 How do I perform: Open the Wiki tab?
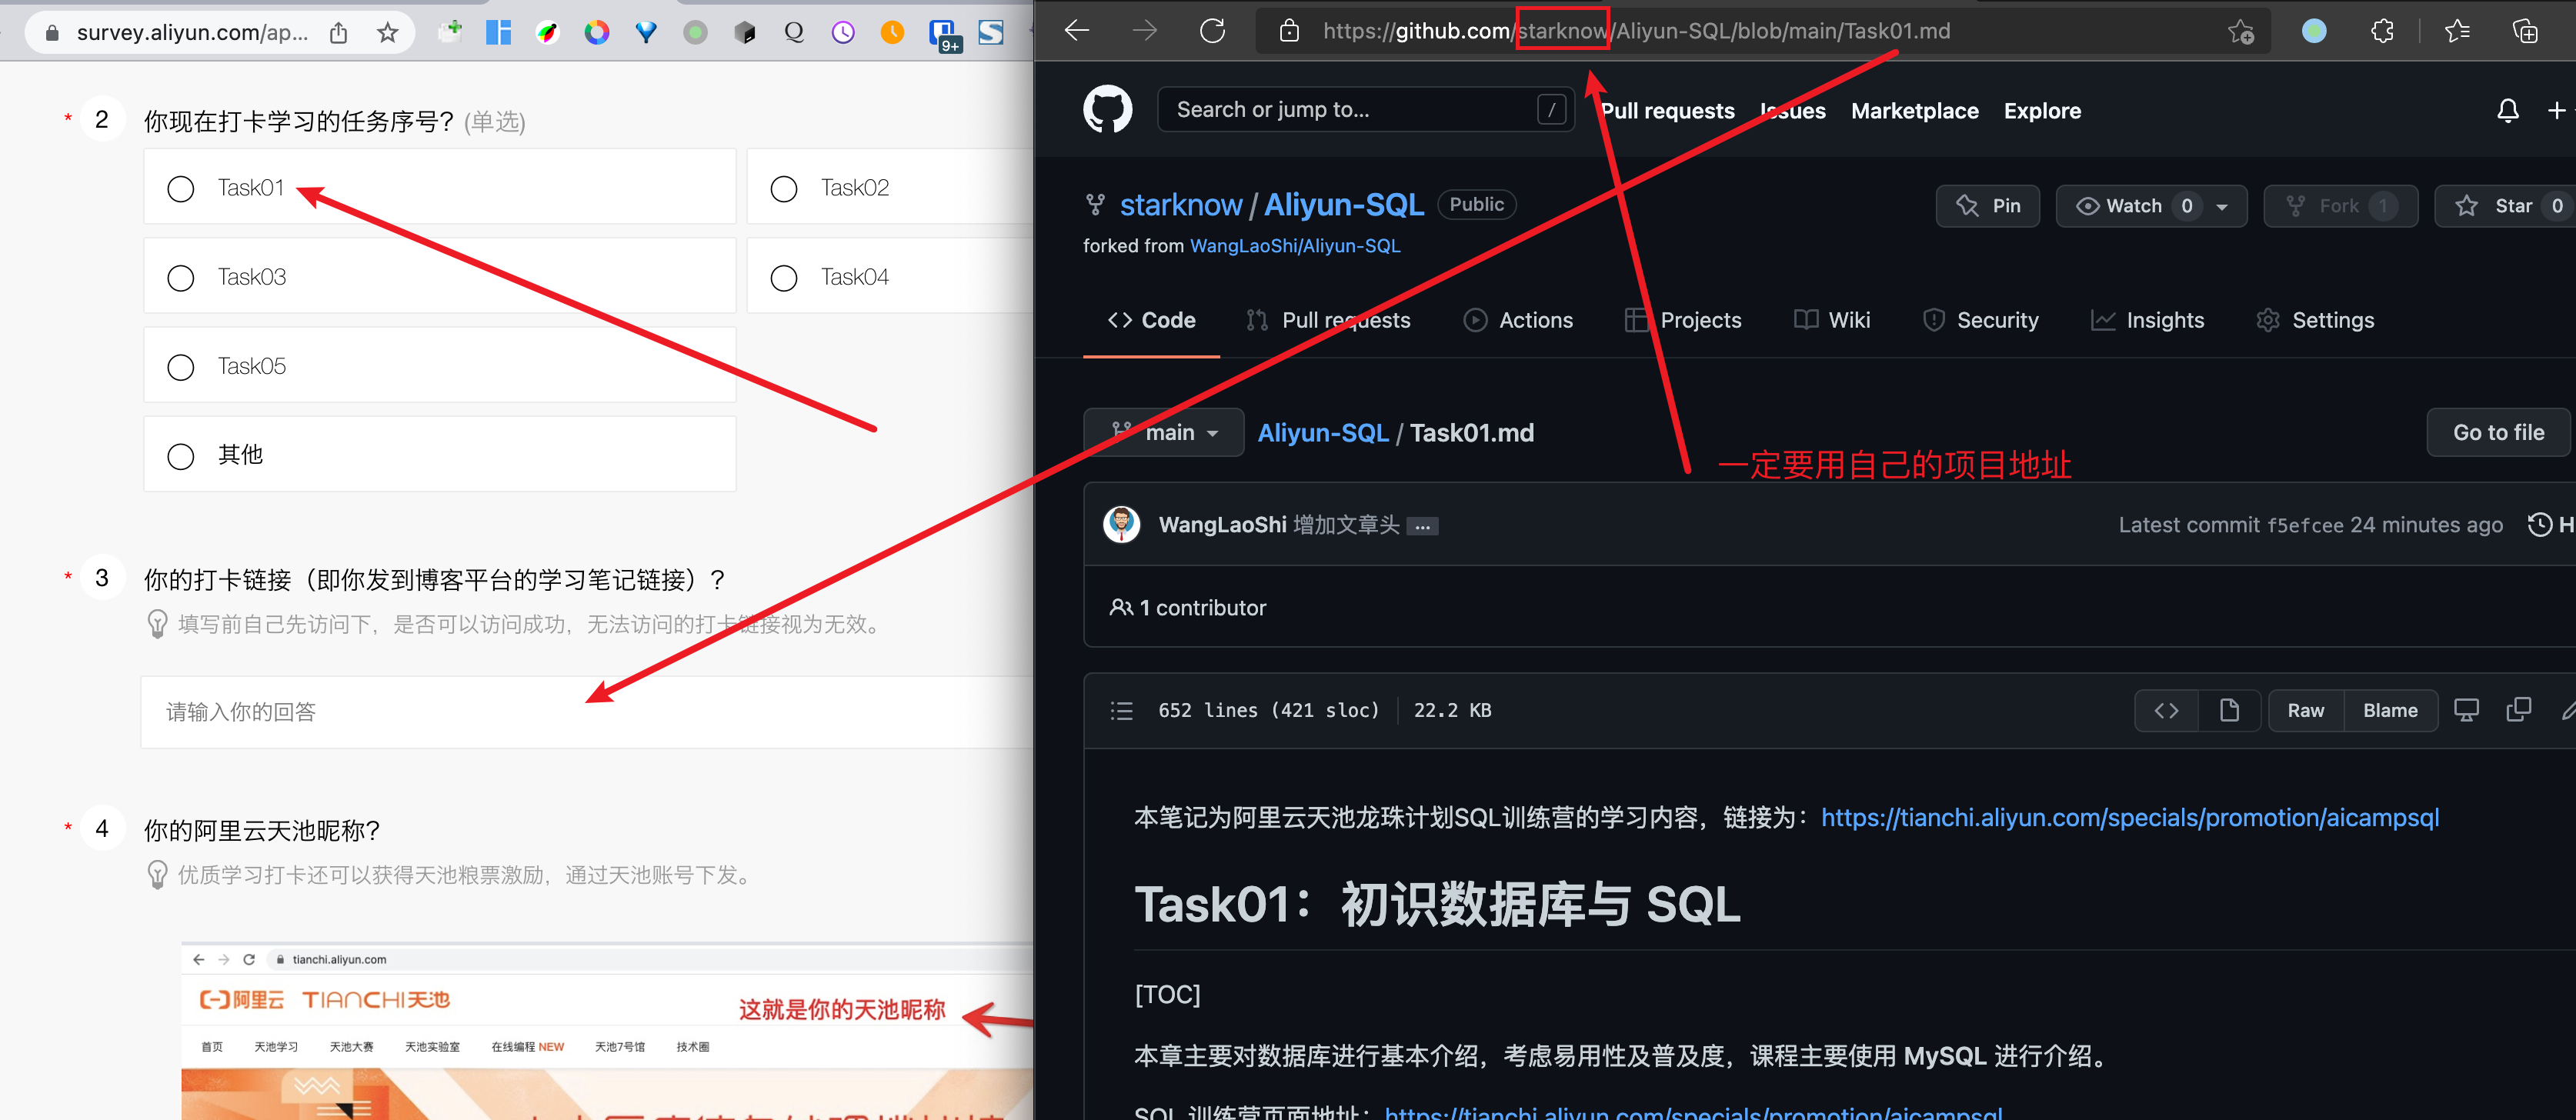click(1832, 320)
